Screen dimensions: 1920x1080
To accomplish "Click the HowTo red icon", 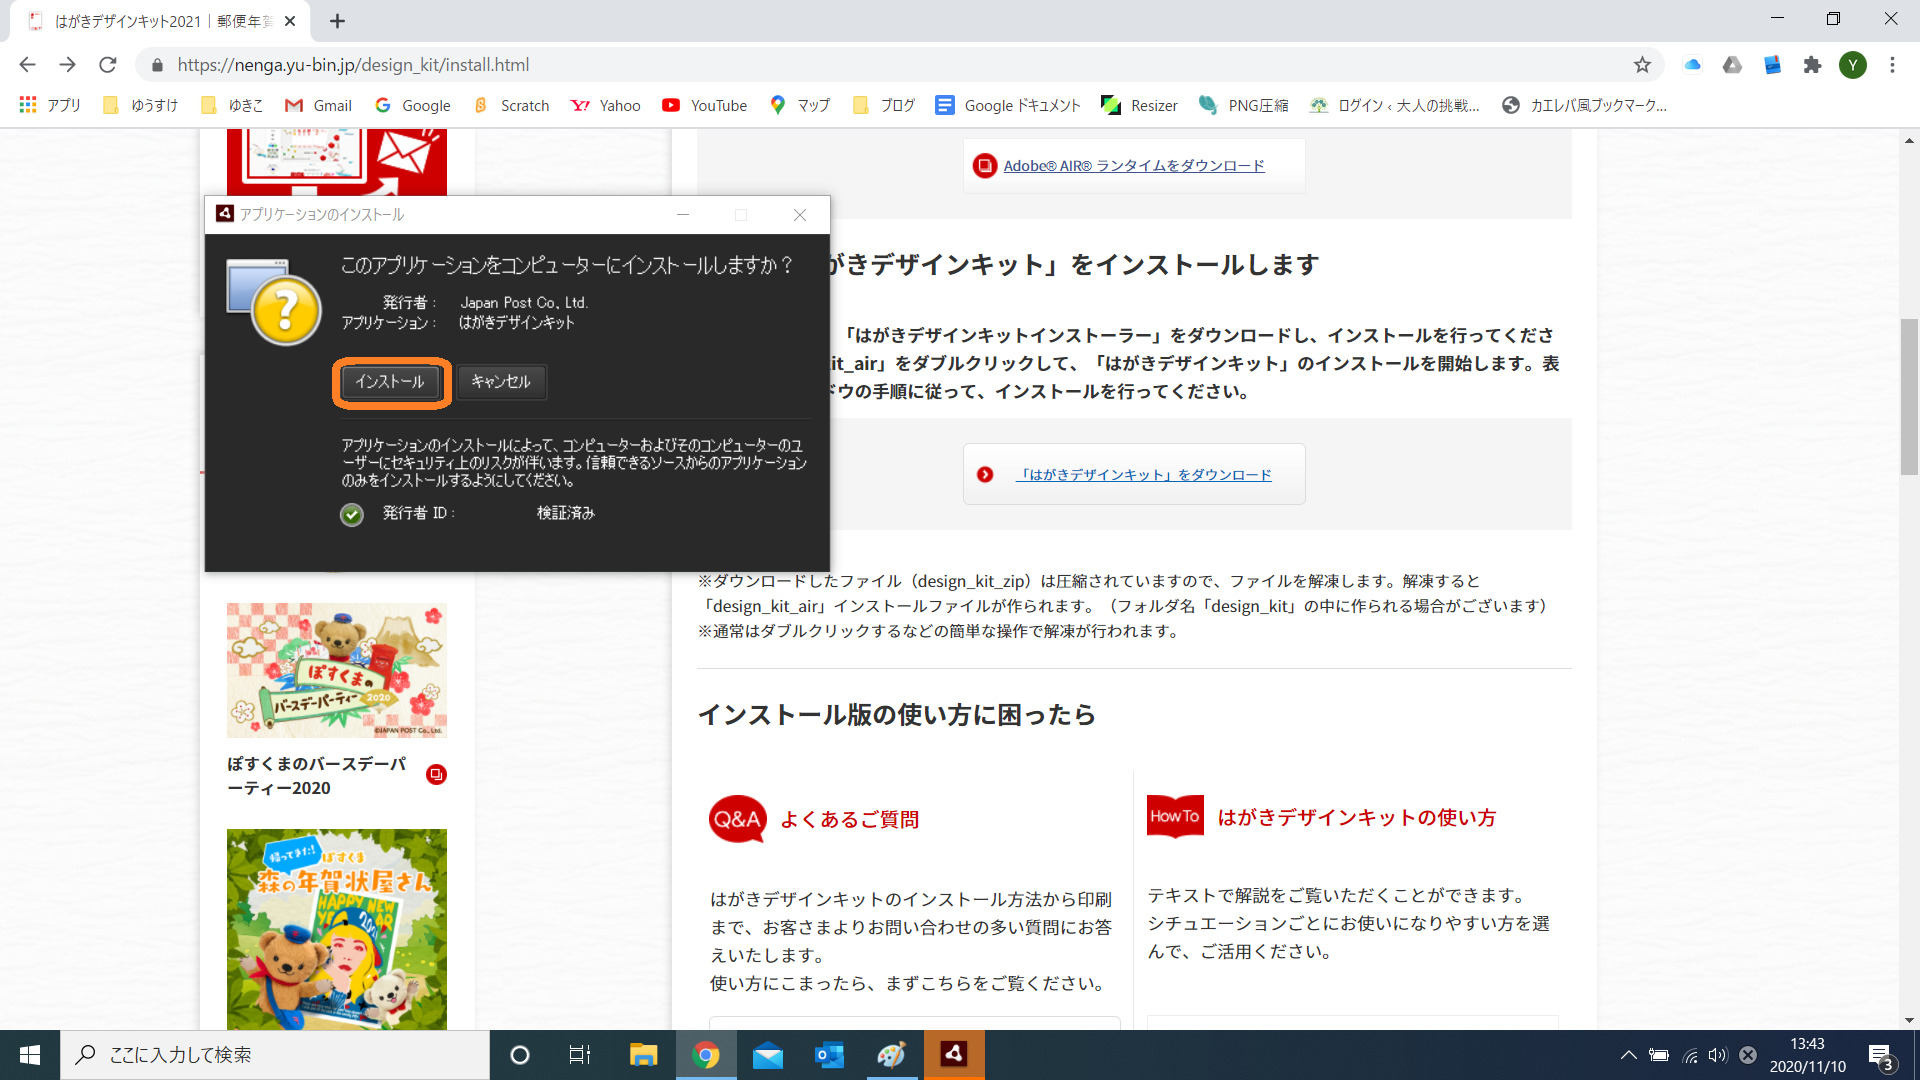I will pos(1175,816).
